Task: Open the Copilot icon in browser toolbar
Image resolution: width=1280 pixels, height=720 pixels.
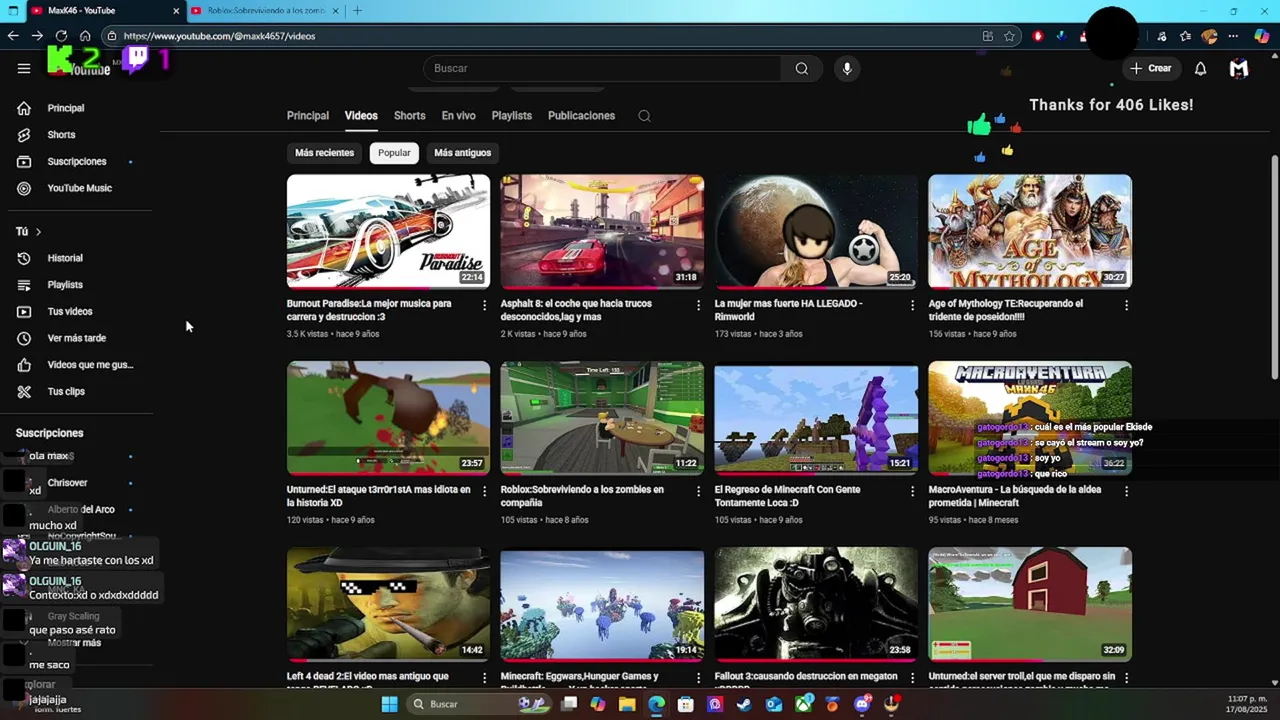Action: (1262, 36)
